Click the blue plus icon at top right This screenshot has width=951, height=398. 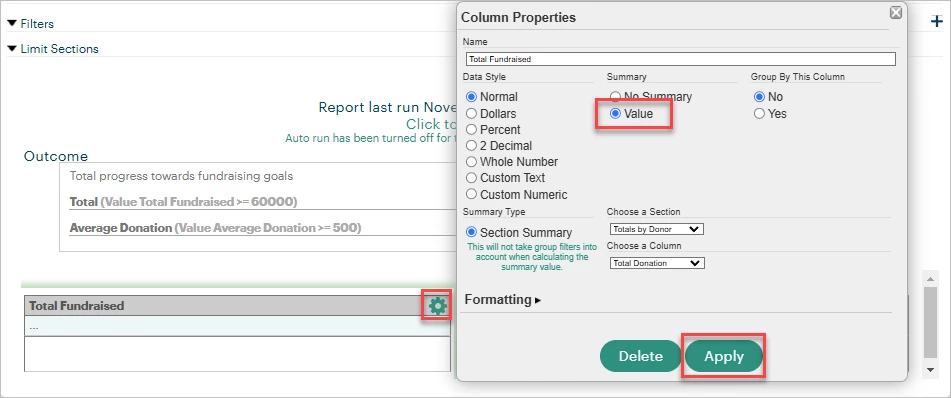pos(937,21)
